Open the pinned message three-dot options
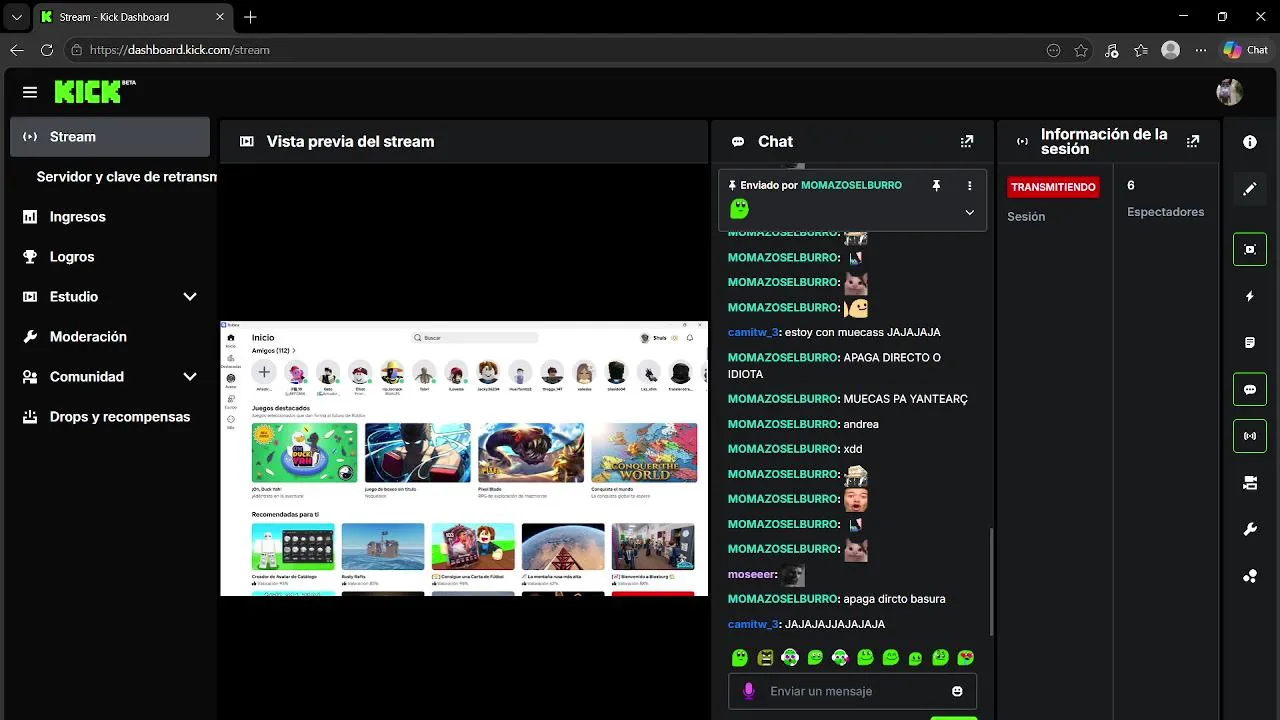The image size is (1280, 720). (969, 186)
